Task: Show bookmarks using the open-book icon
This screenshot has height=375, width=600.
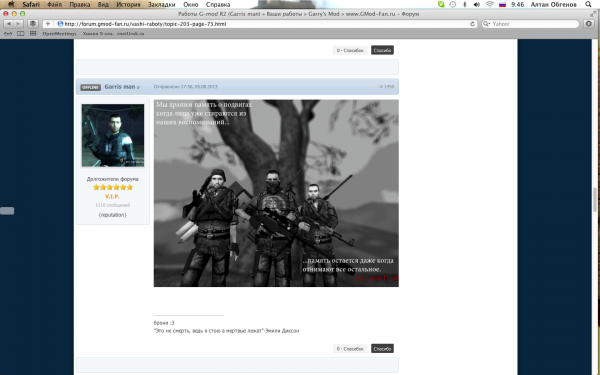Action: 21,34
